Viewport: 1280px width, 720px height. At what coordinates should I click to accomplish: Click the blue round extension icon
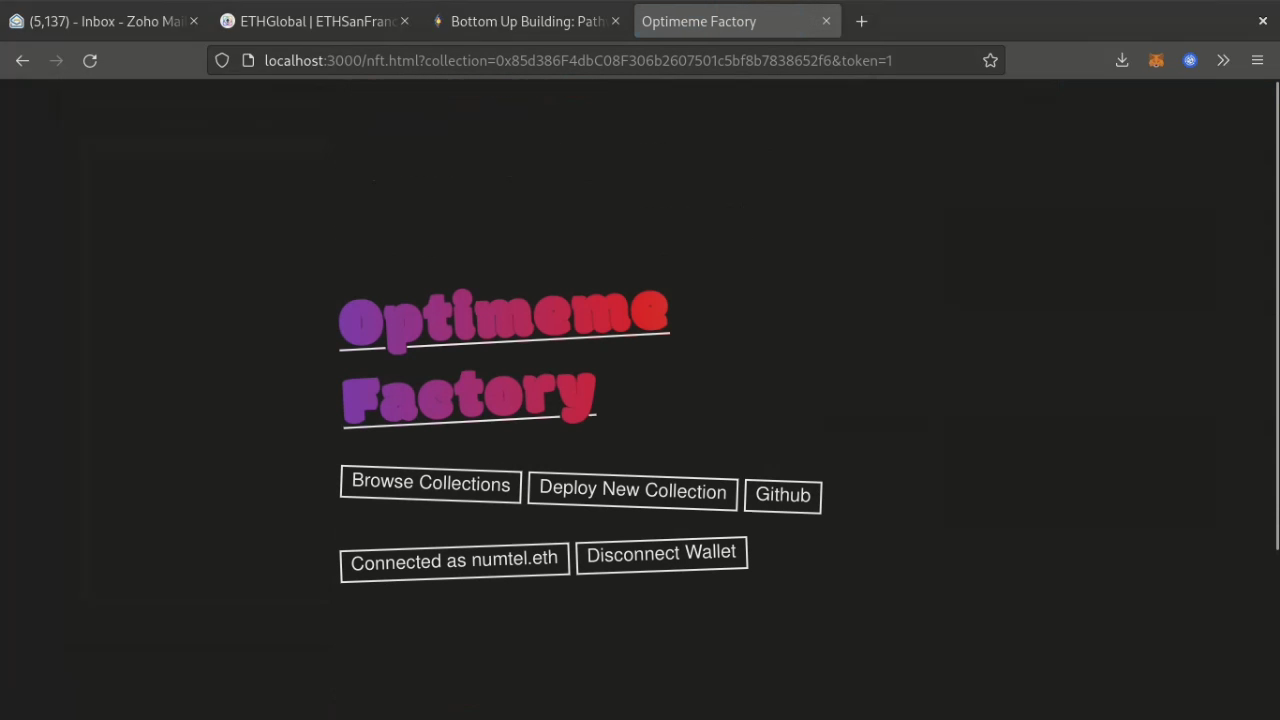pos(1190,61)
